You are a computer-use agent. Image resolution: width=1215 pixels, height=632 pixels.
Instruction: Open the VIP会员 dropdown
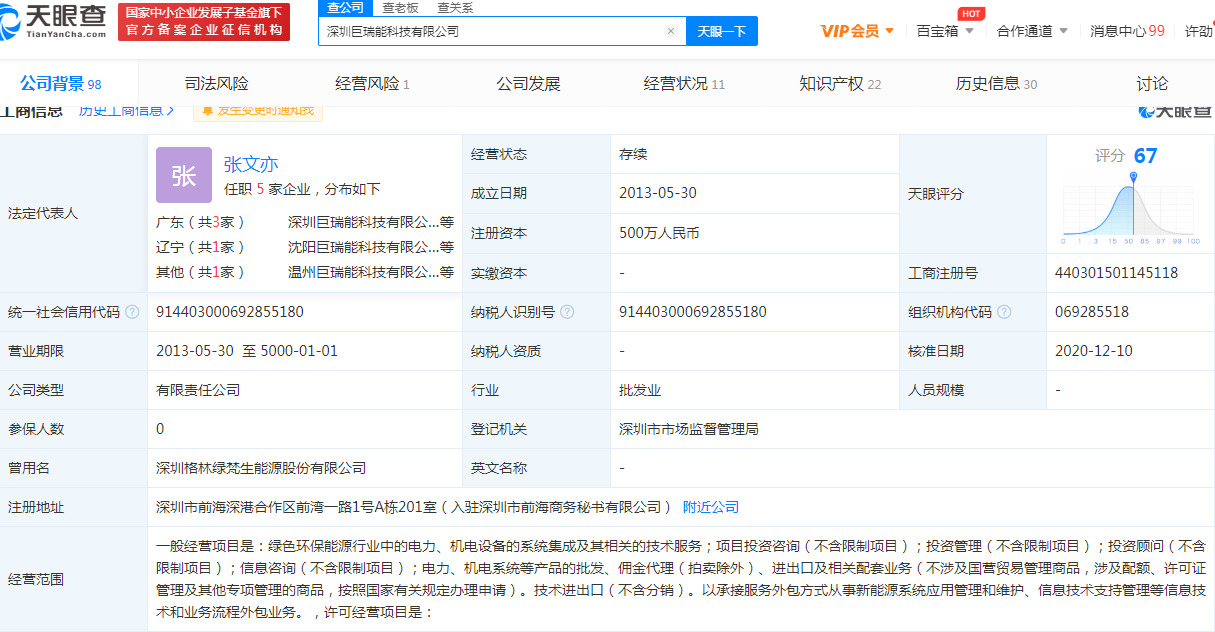[857, 31]
